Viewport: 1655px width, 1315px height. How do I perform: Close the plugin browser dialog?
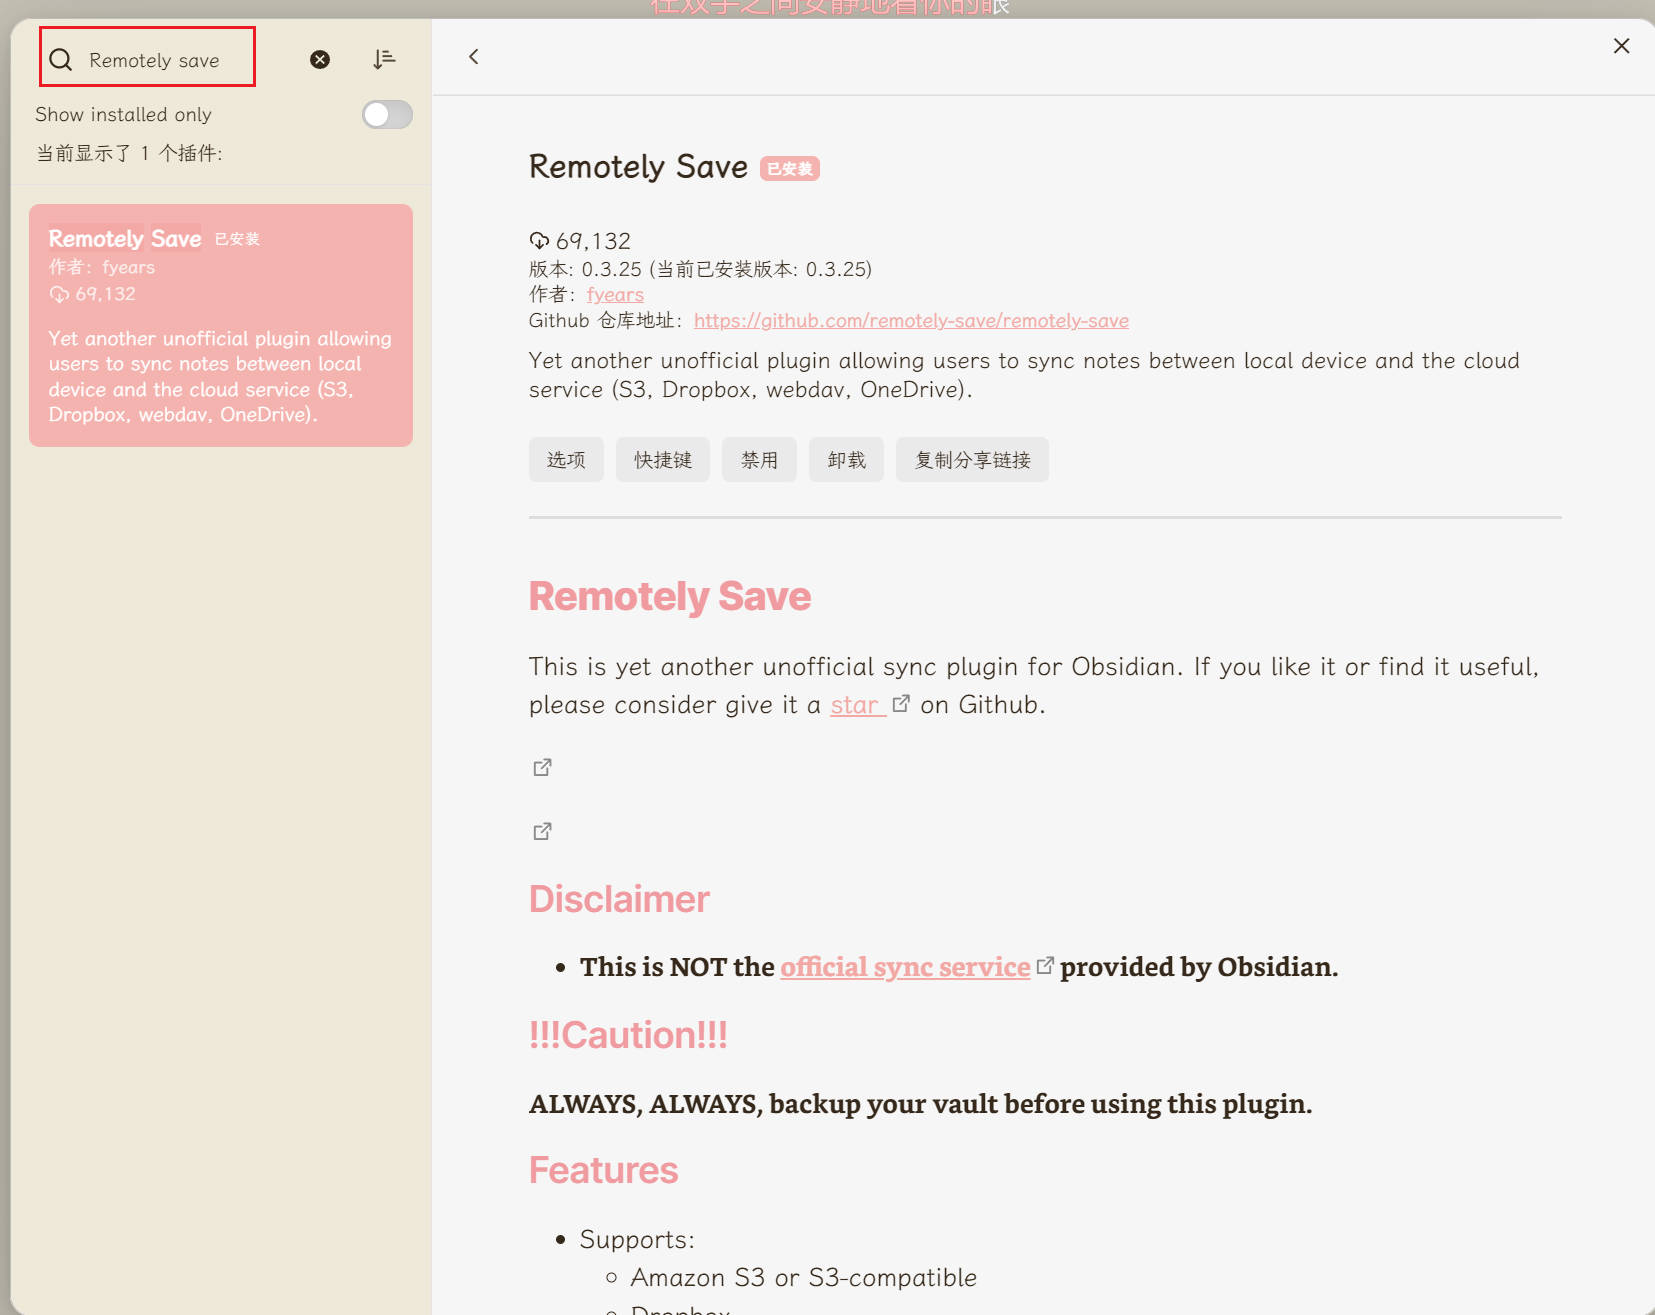click(x=1621, y=46)
